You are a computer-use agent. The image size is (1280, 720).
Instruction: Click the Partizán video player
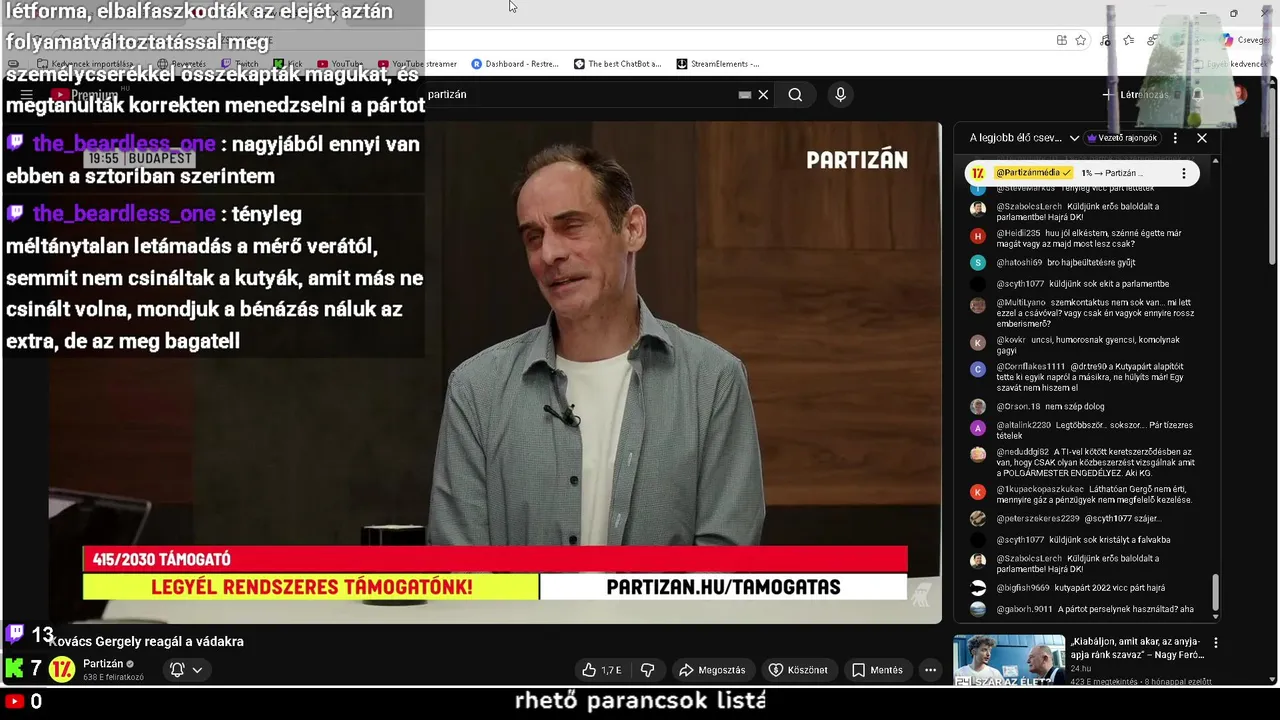click(495, 372)
